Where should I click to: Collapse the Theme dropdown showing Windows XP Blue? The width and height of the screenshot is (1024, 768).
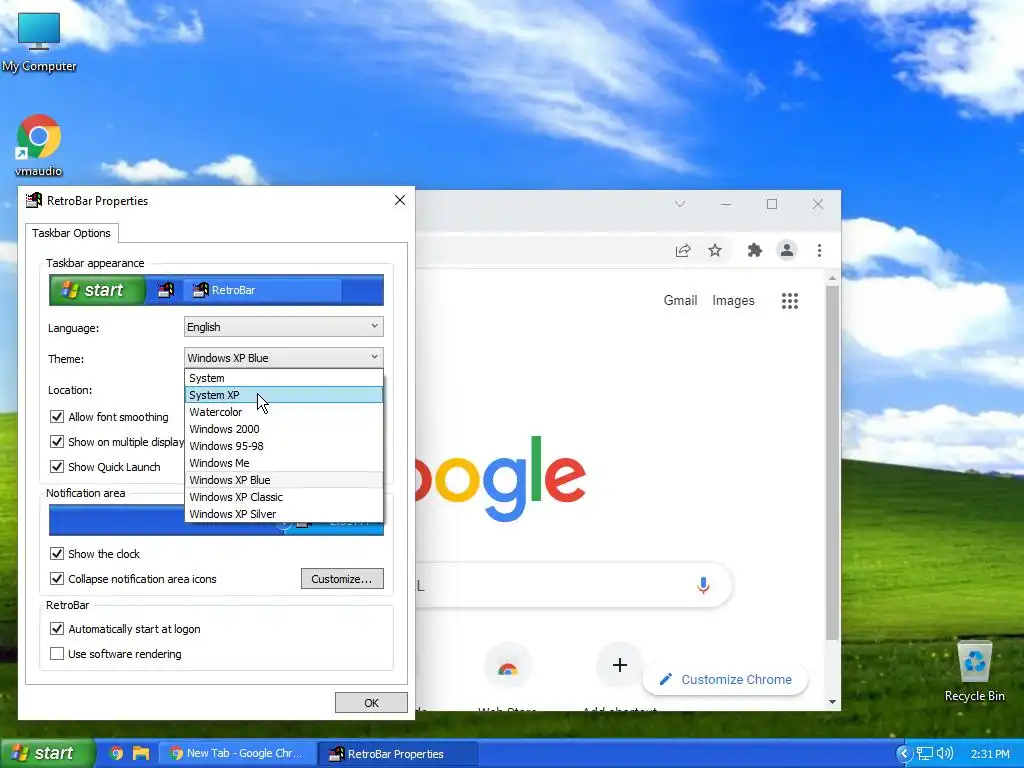tap(283, 357)
